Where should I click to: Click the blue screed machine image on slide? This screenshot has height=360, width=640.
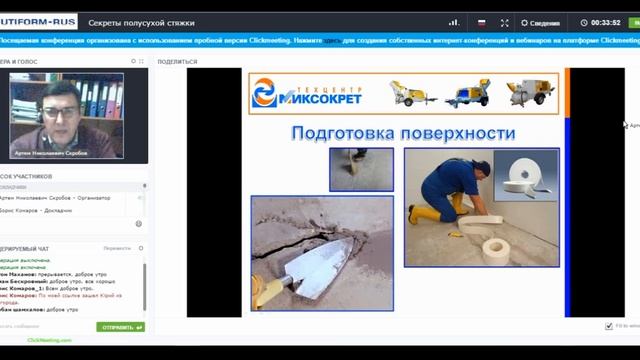469,93
